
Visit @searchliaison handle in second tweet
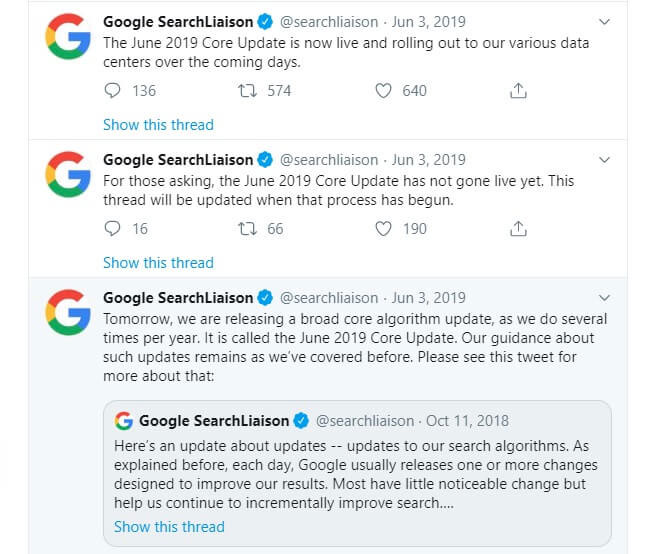point(329,160)
